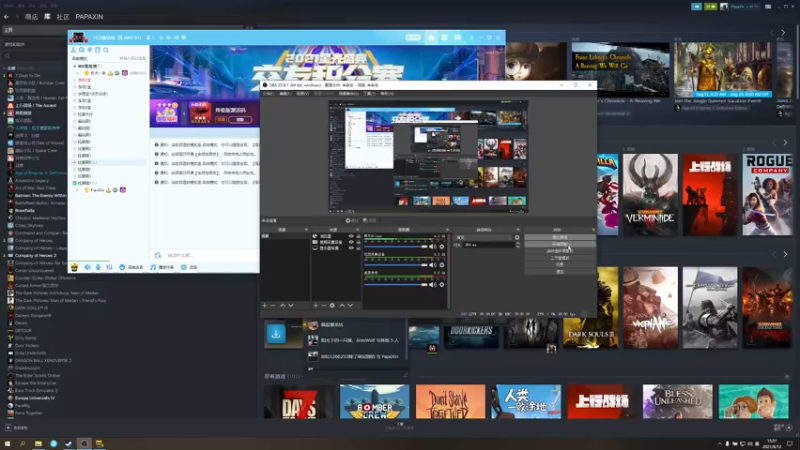Toggle visibility of third OBS source

coord(351,248)
